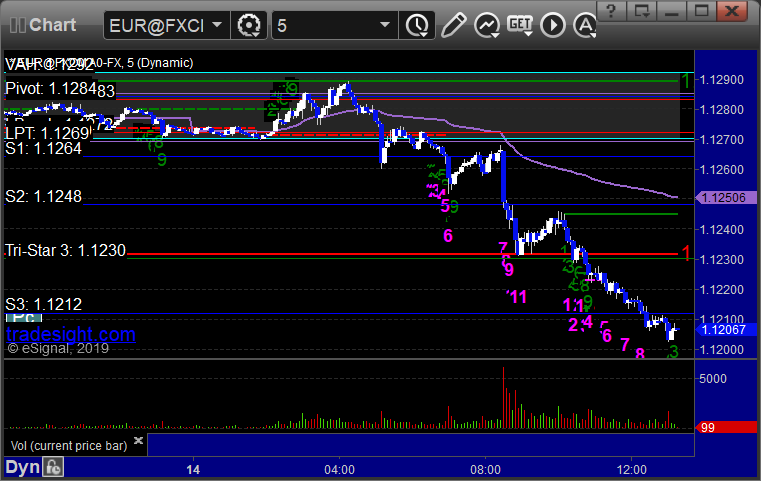
Task: Open the studies line chart icon
Action: [x=487, y=25]
